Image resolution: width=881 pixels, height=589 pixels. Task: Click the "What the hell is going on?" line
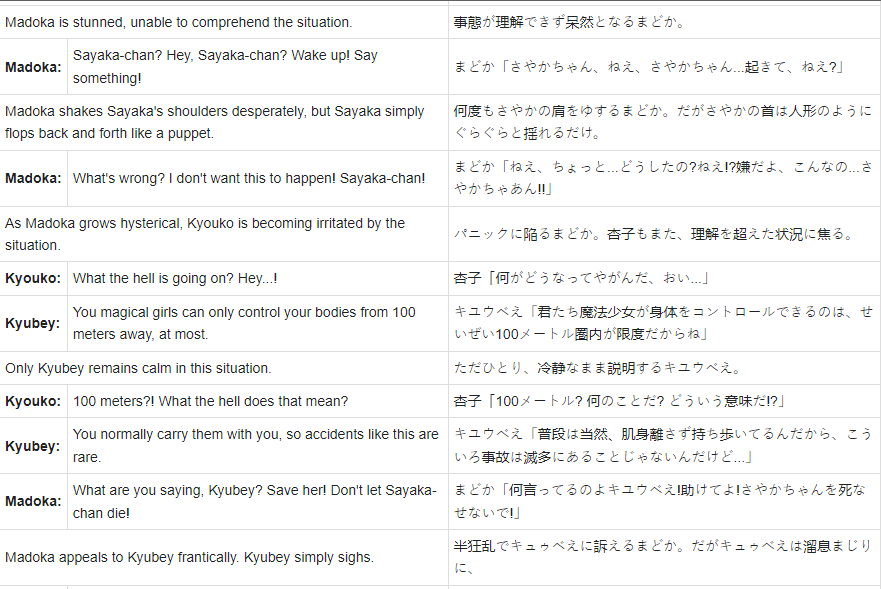pos(175,278)
